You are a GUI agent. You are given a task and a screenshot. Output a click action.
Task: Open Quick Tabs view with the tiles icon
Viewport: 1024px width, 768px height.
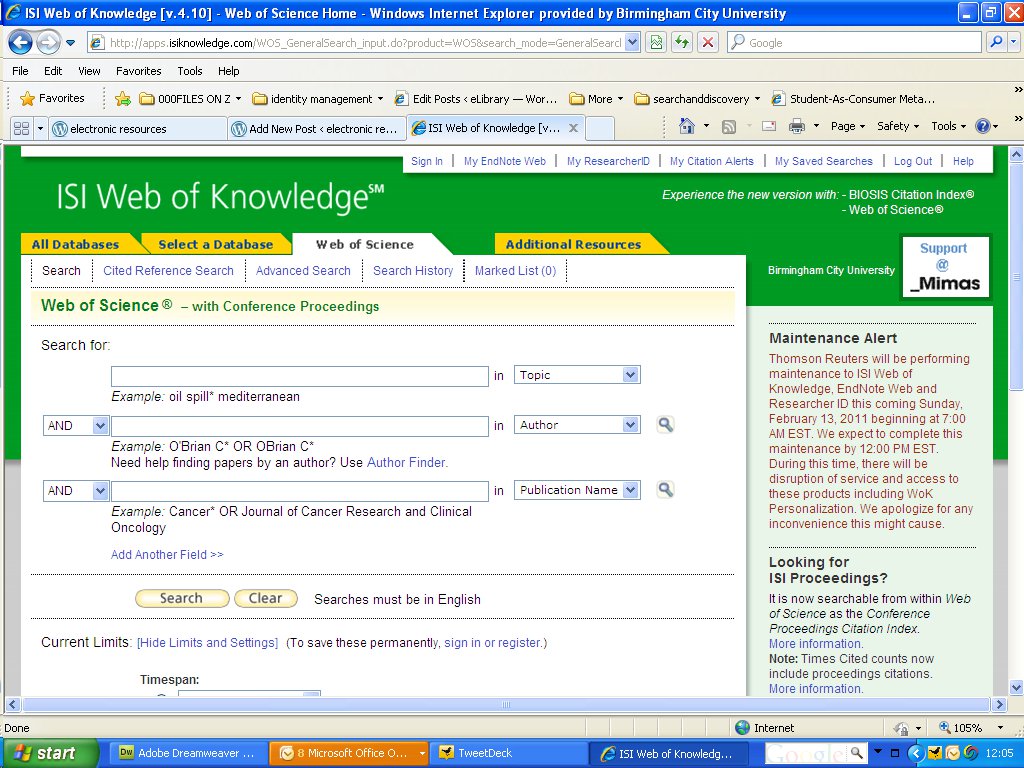click(22, 128)
